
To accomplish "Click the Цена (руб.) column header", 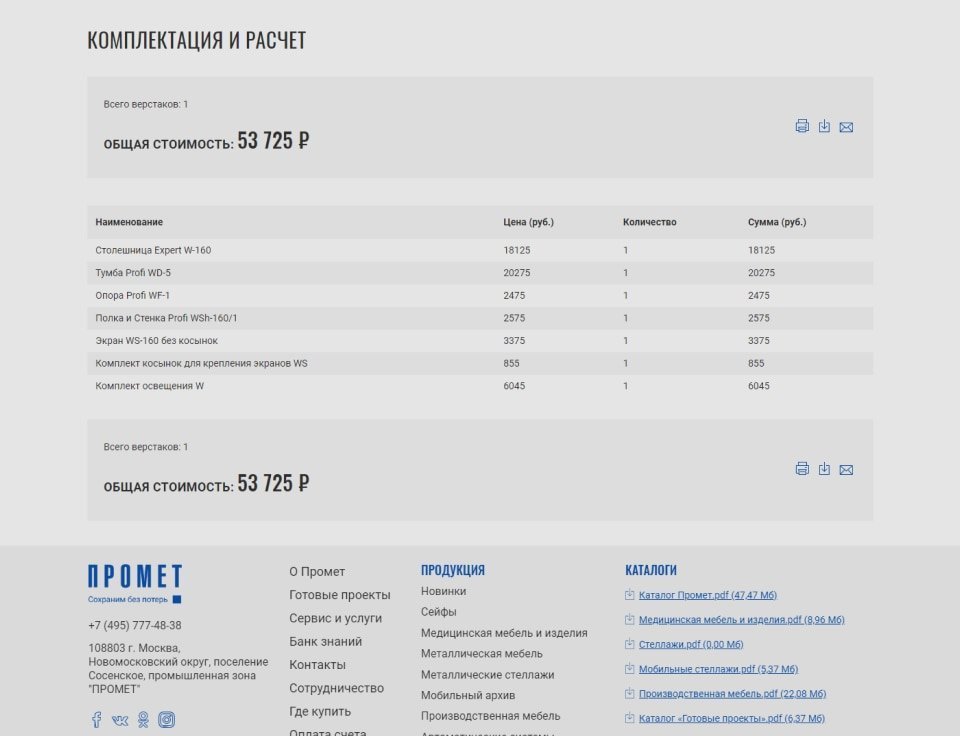I will point(528,222).
